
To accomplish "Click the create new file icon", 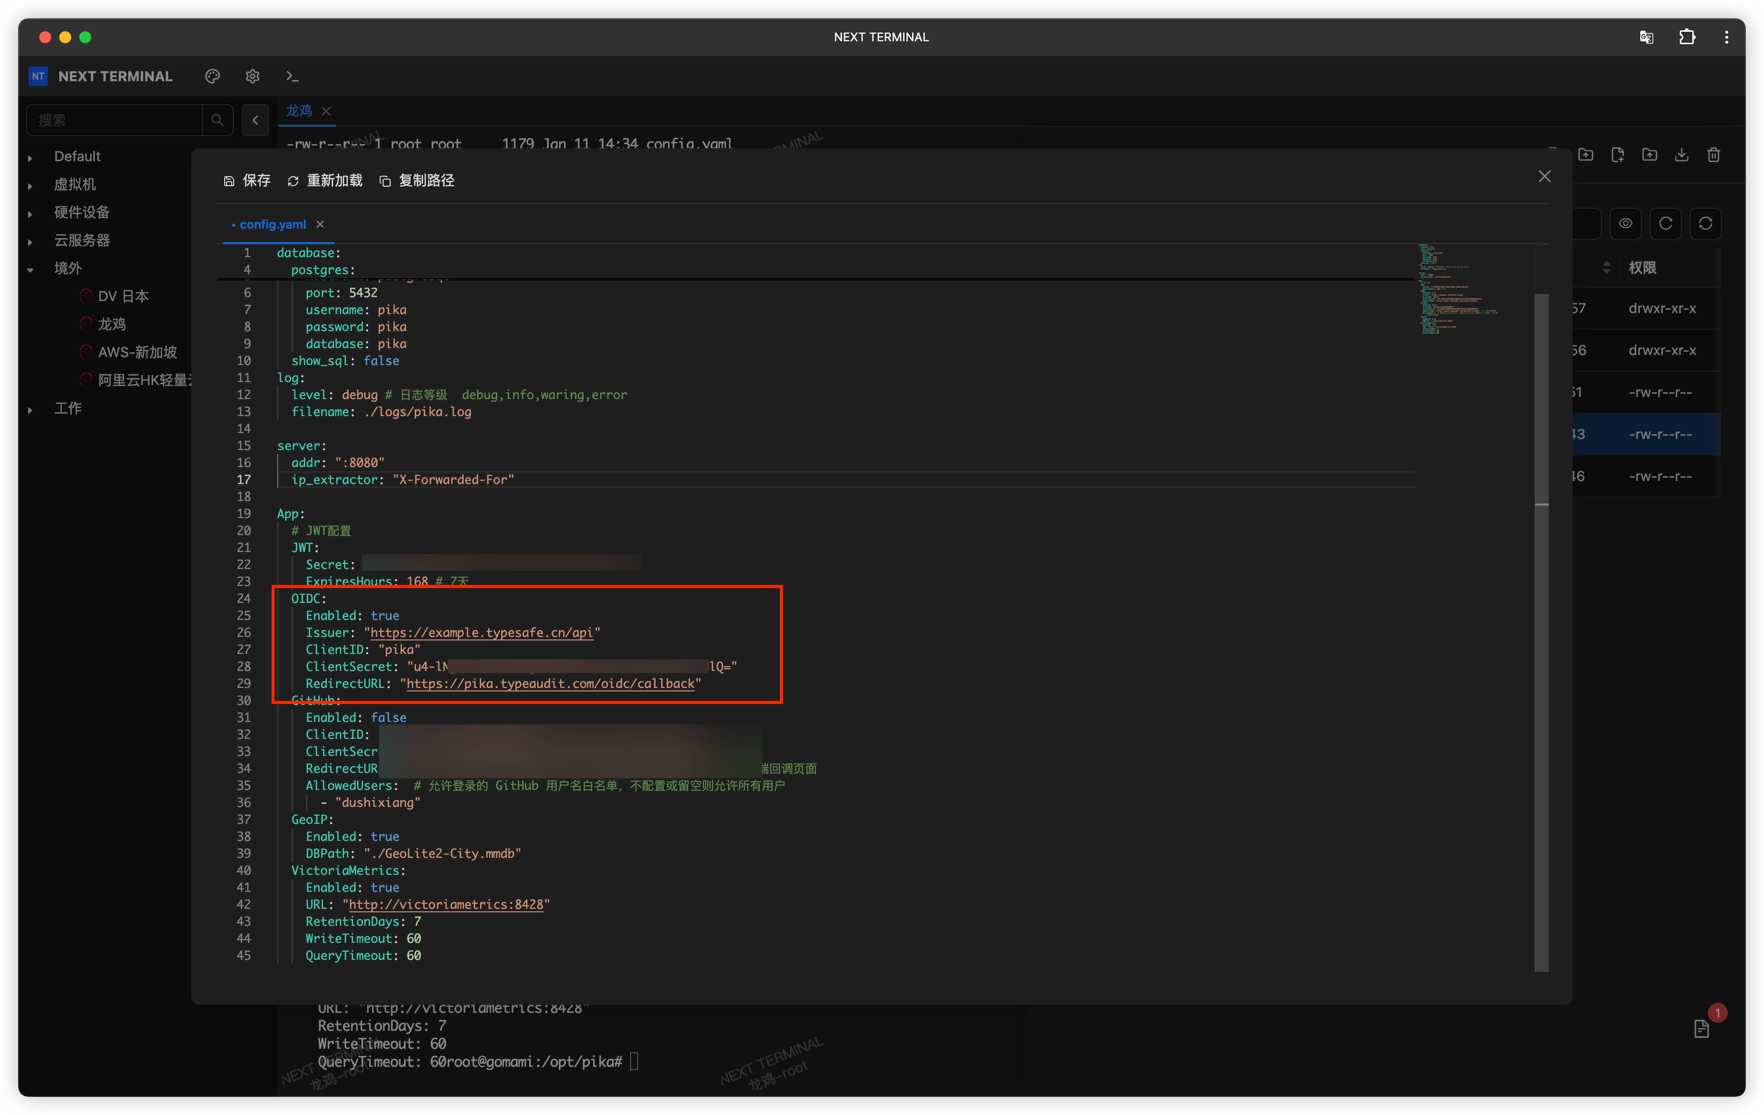I will 1618,155.
